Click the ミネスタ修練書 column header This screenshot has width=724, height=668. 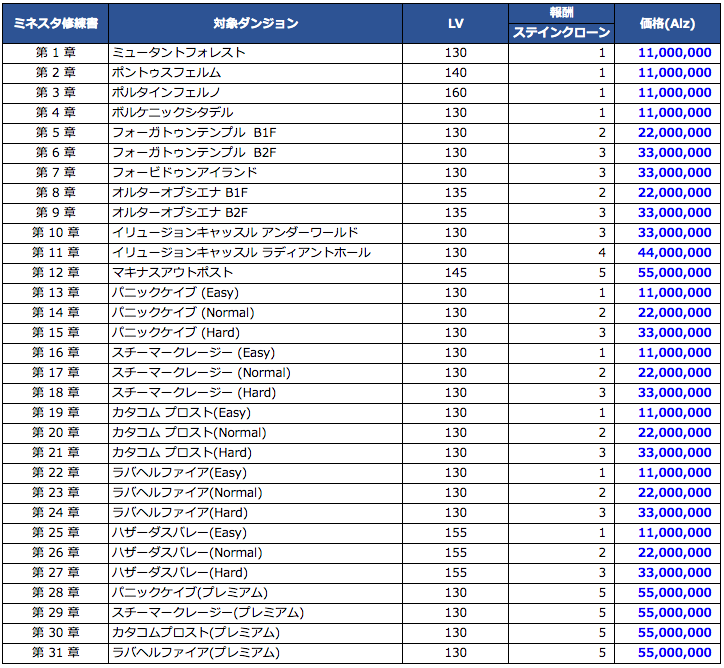pyautogui.click(x=55, y=24)
